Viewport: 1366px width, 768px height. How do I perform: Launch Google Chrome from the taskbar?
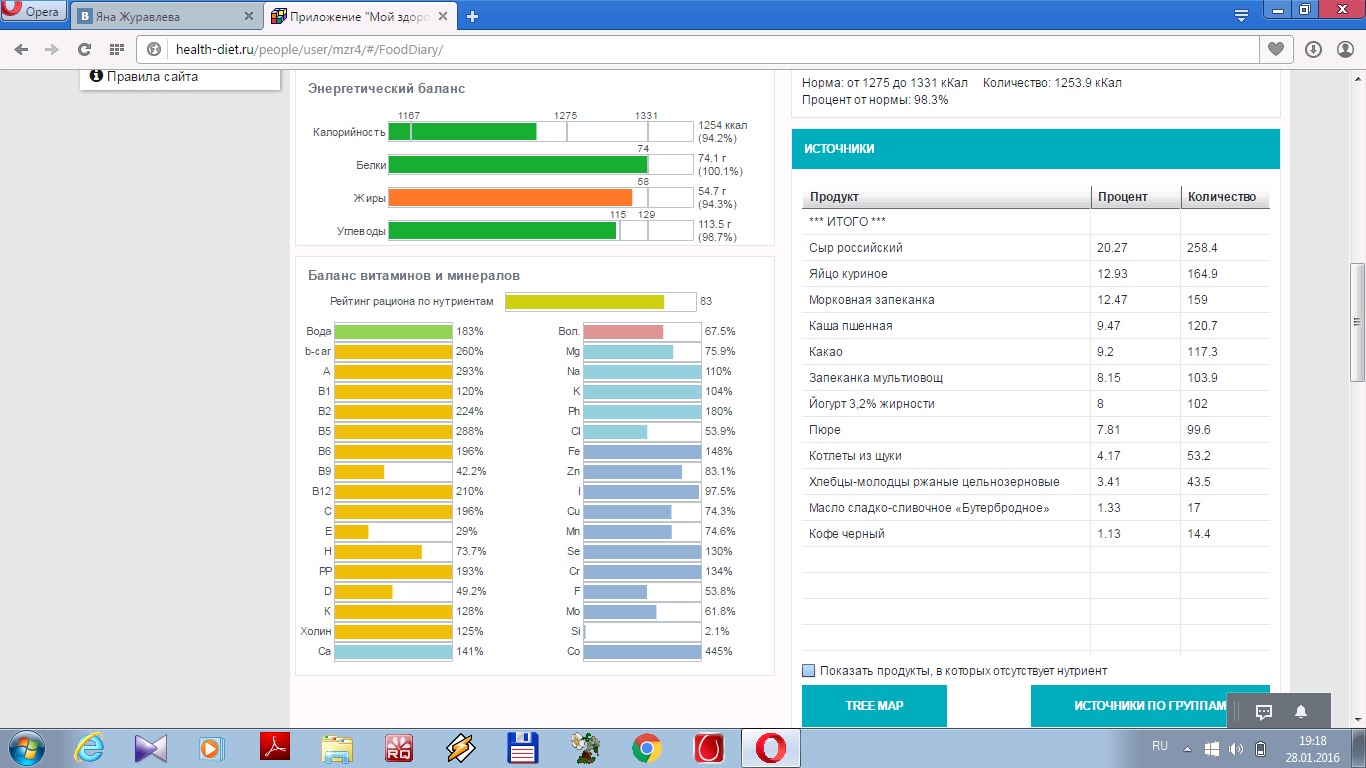tap(646, 747)
